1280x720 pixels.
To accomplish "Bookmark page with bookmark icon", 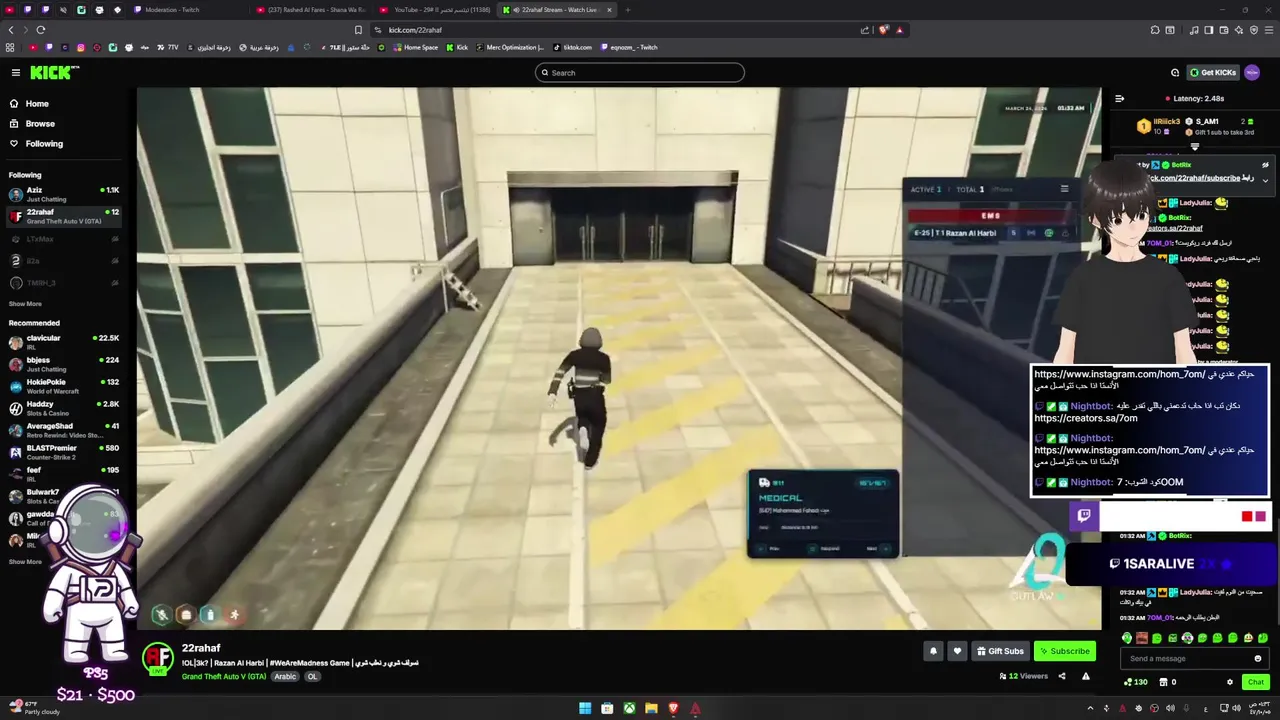I will [x=358, y=29].
